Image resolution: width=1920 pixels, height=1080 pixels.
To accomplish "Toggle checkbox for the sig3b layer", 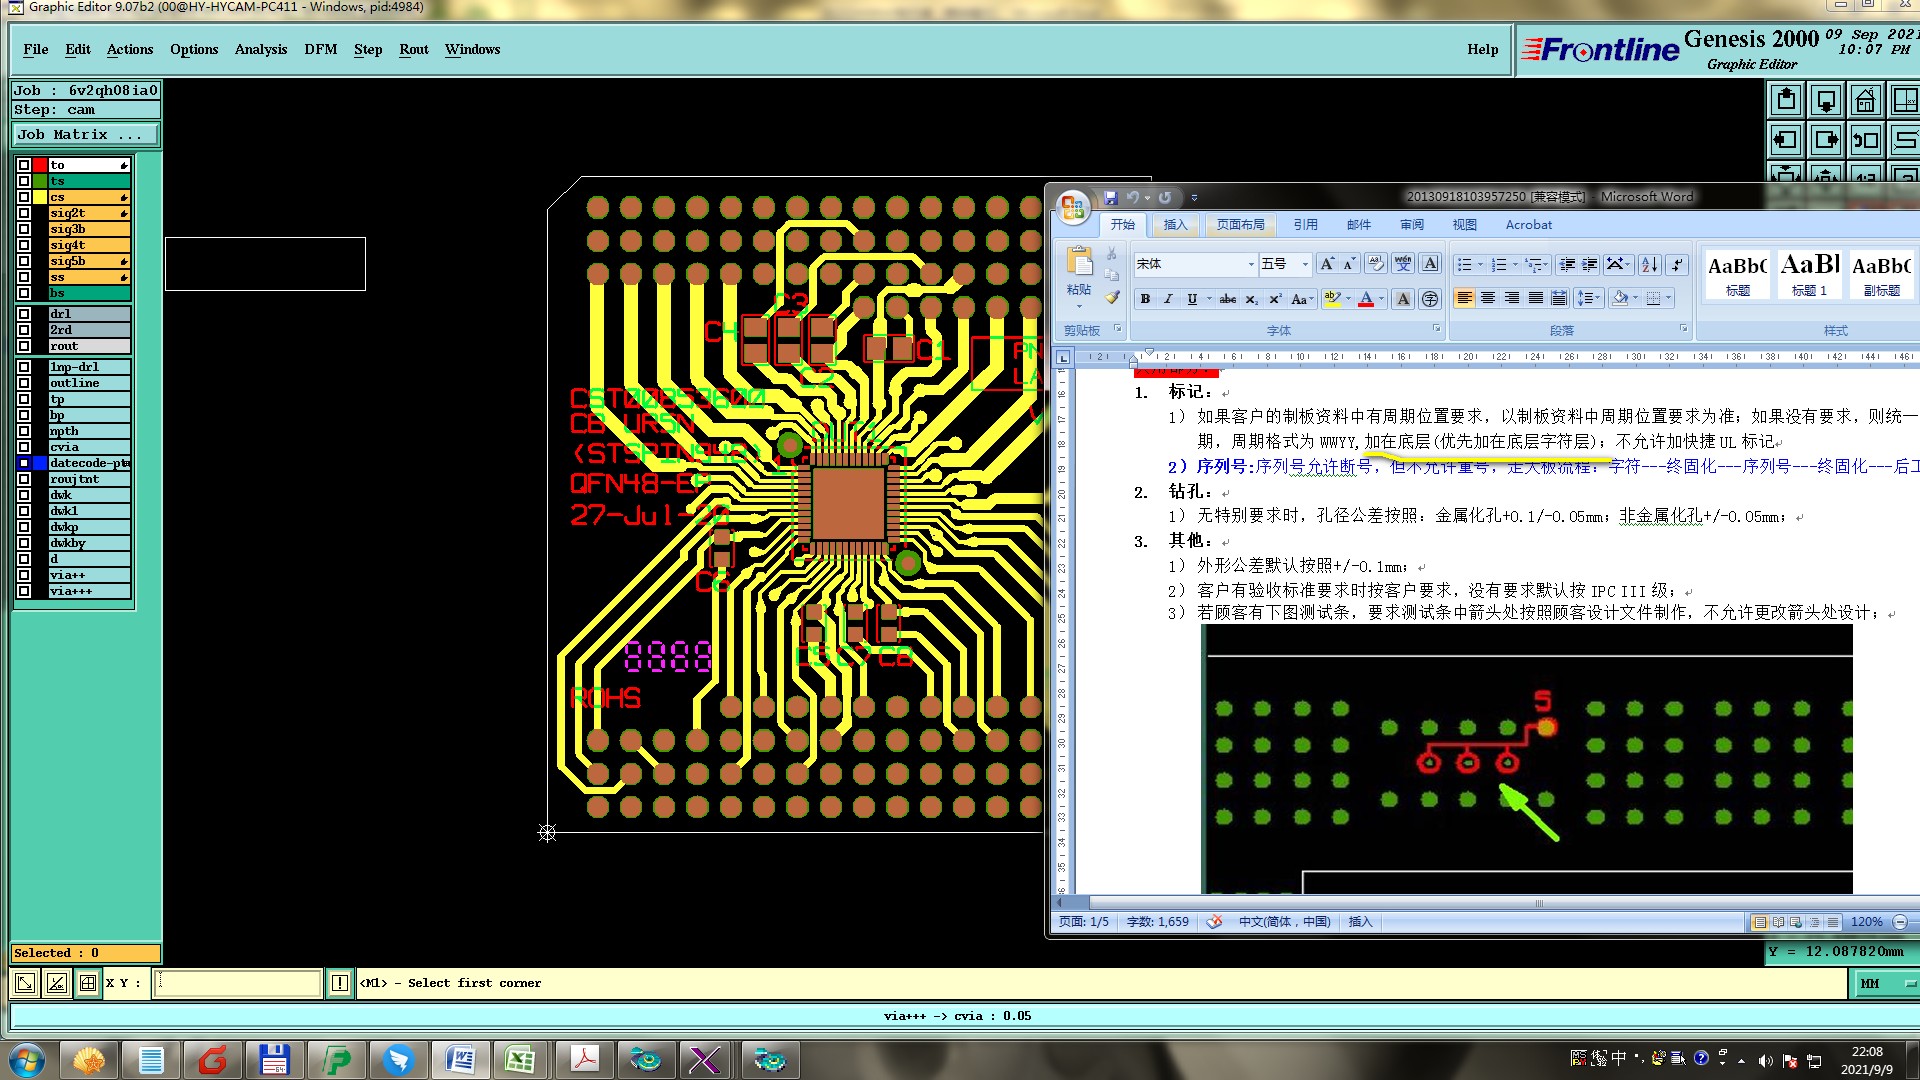I will [24, 229].
